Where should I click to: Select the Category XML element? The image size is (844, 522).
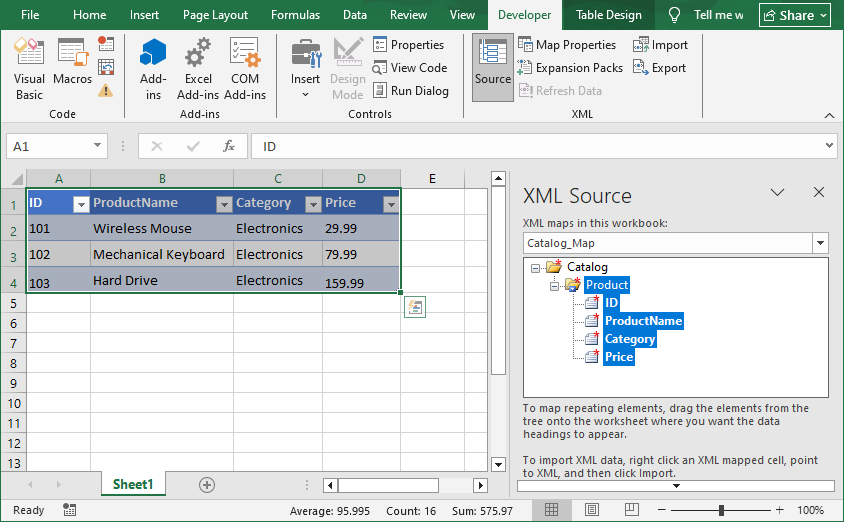coord(630,339)
